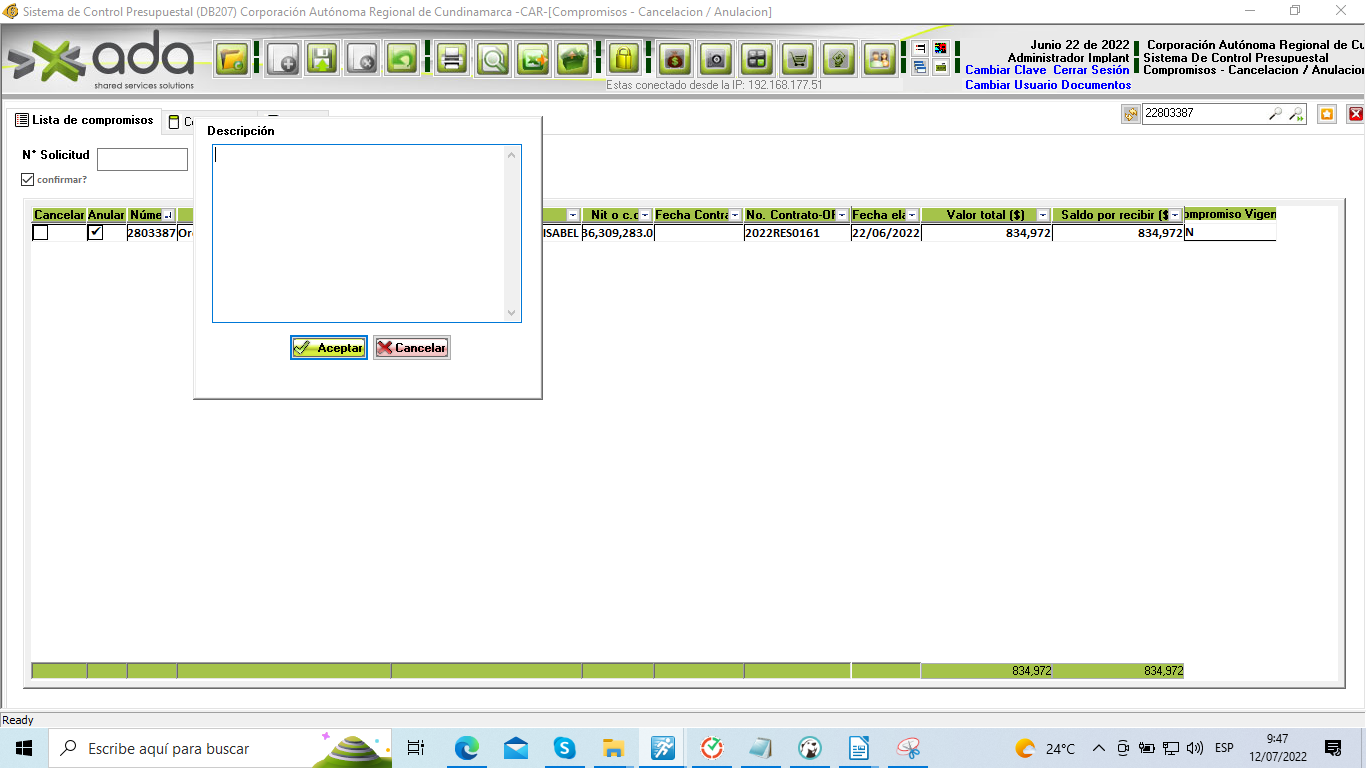Click inside the Descripción text area
Viewport: 1366px width, 768px height.
click(x=358, y=233)
